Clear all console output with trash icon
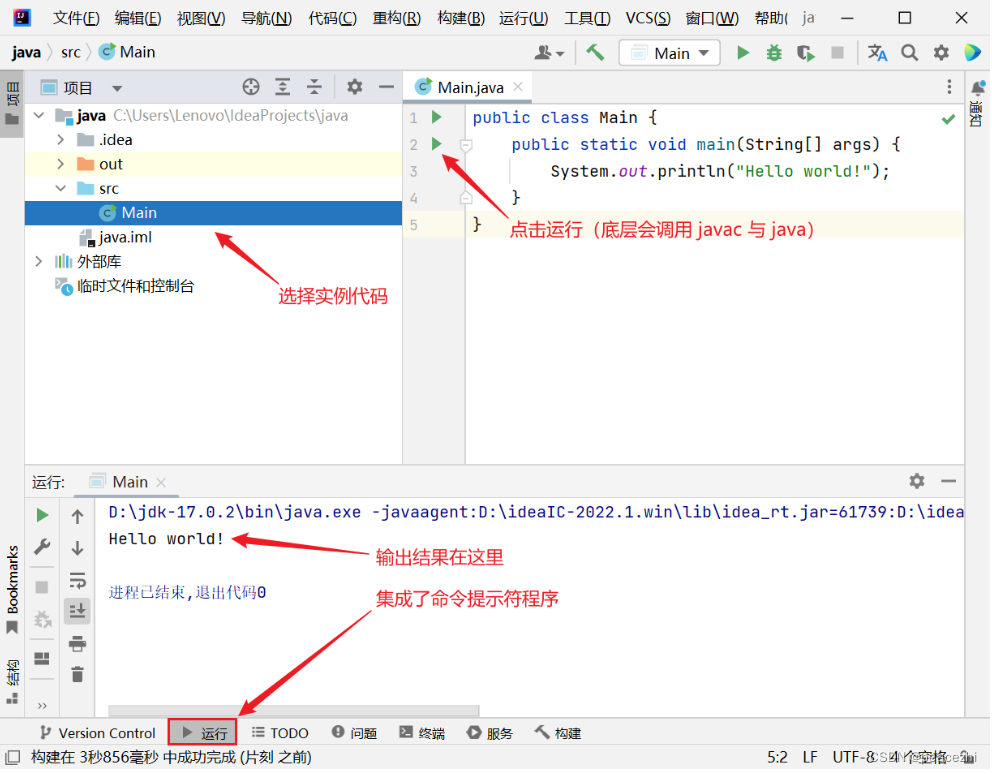The image size is (992, 774). tap(77, 675)
